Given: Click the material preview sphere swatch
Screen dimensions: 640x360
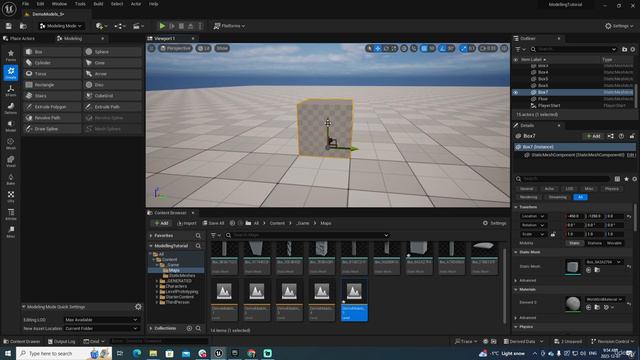Looking at the screenshot, I should [x=573, y=304].
